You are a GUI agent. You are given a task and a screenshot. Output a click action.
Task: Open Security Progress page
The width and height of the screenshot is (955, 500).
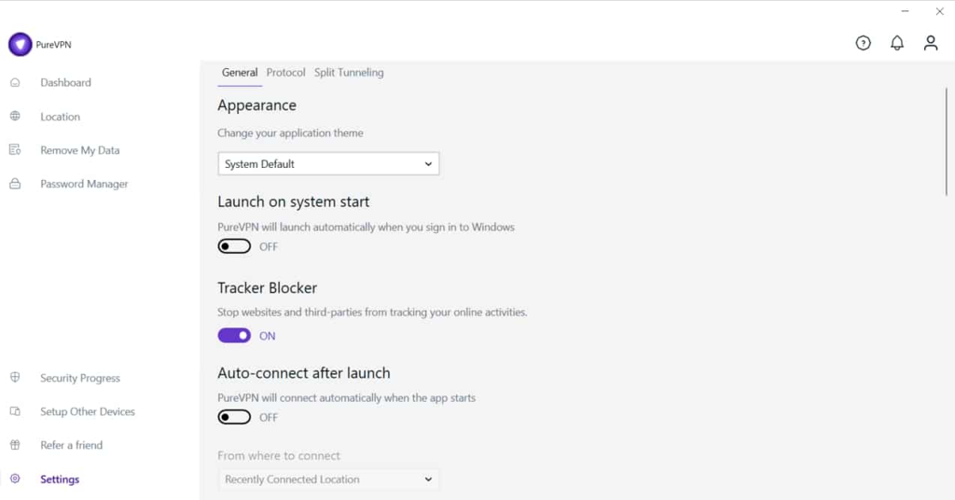[80, 378]
